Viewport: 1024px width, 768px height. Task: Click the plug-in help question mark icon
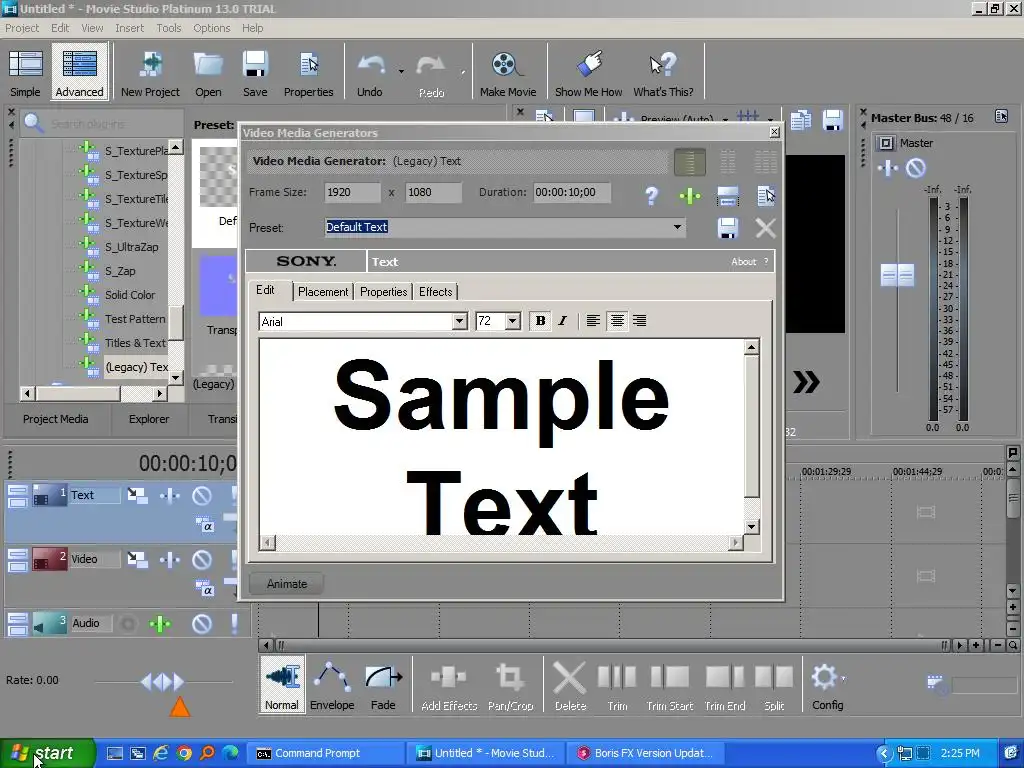point(651,195)
